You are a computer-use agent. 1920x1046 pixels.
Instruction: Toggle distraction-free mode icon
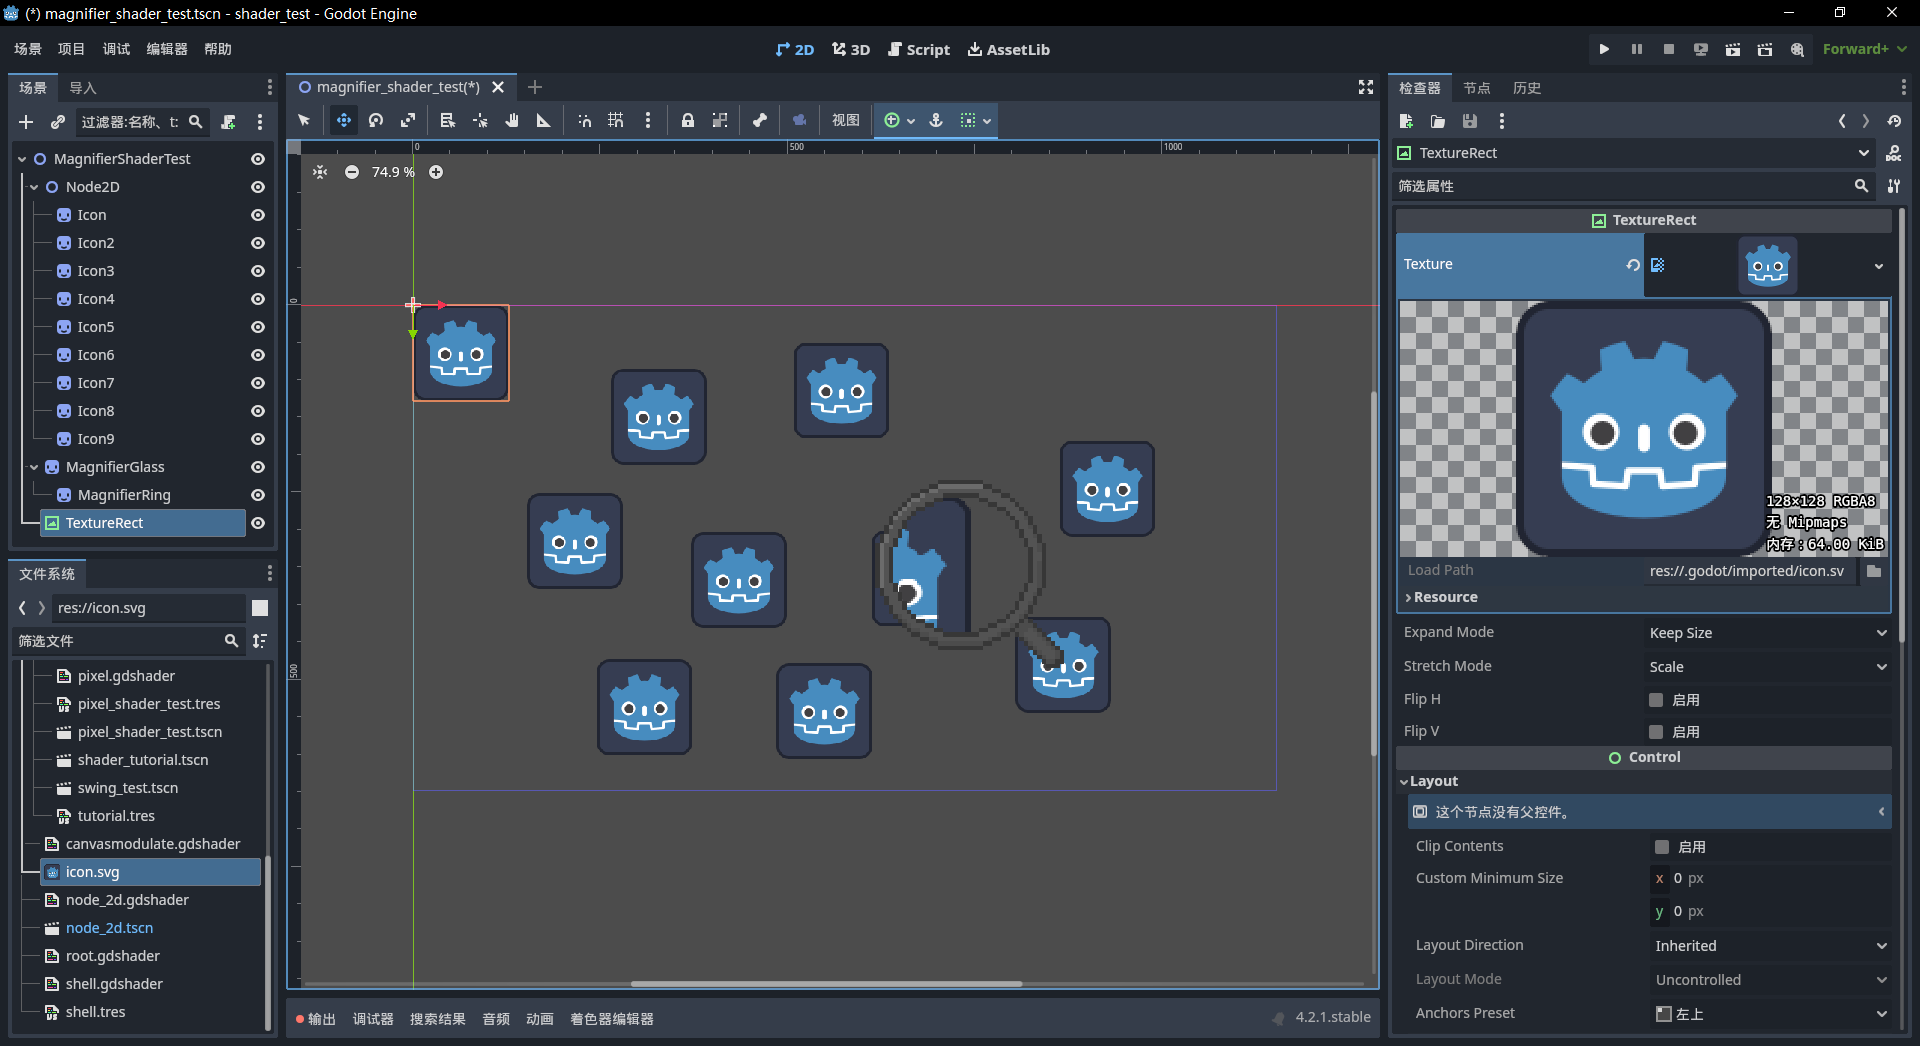pyautogui.click(x=1365, y=88)
